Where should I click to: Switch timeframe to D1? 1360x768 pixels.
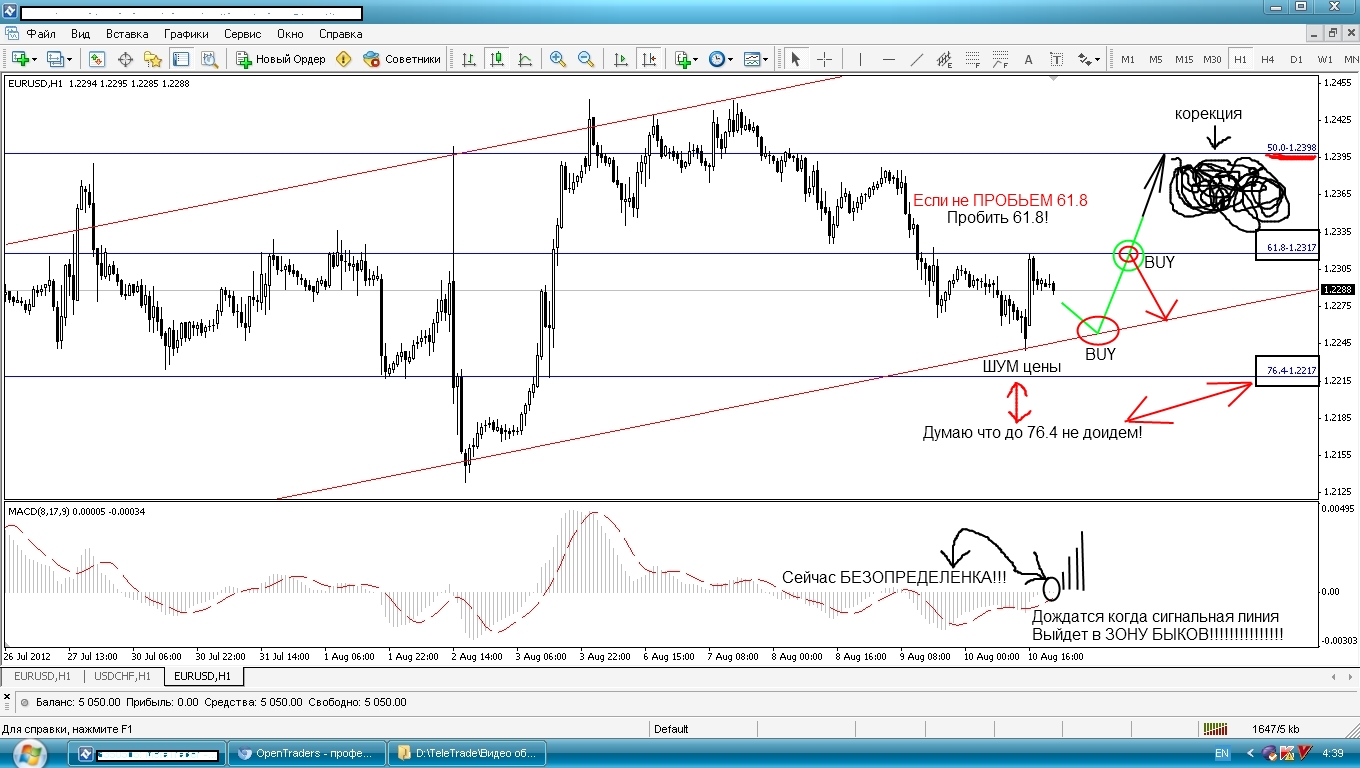point(1296,59)
